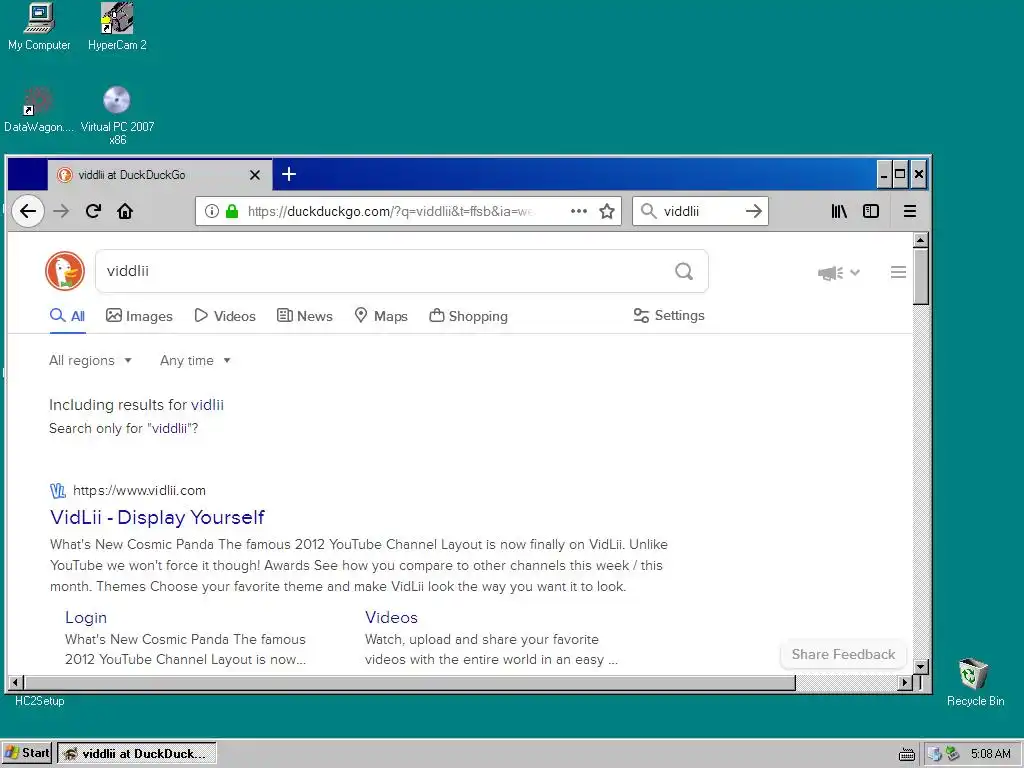The image size is (1024, 768).
Task: Click the DuckDuckGo duck logo
Action: pyautogui.click(x=65, y=270)
